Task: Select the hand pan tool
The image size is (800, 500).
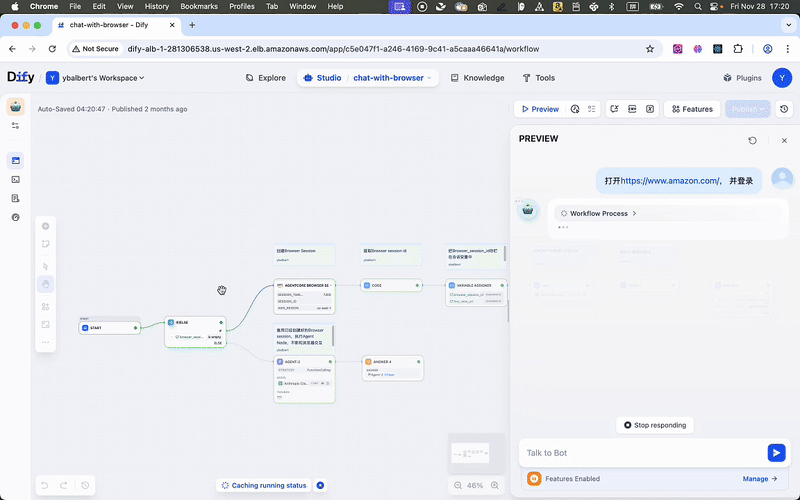Action: (x=45, y=284)
